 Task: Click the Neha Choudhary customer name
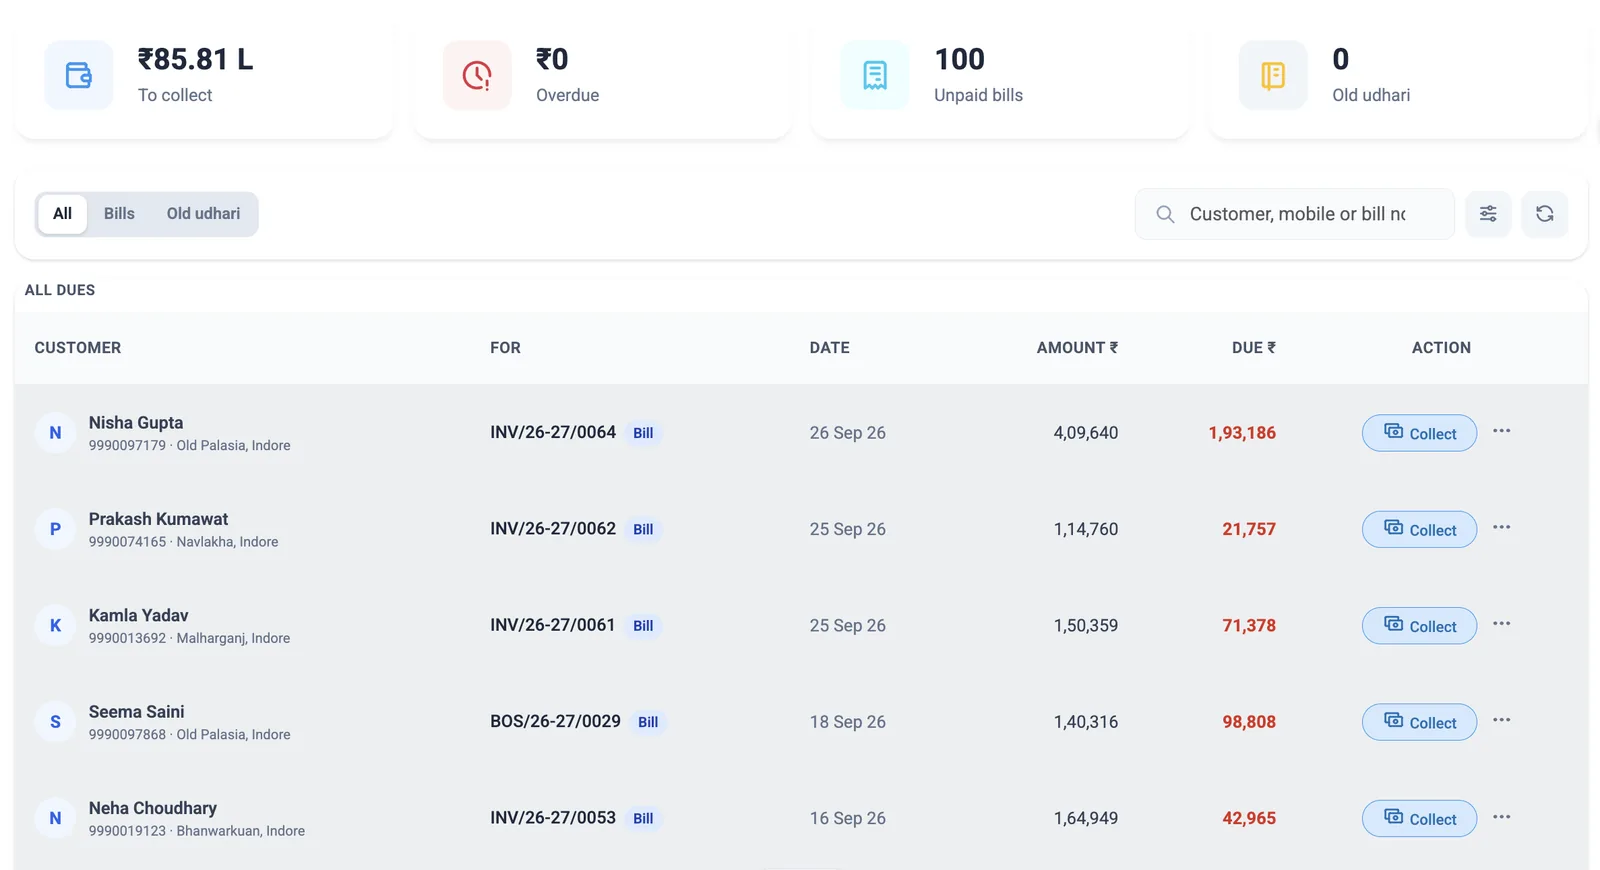click(153, 808)
